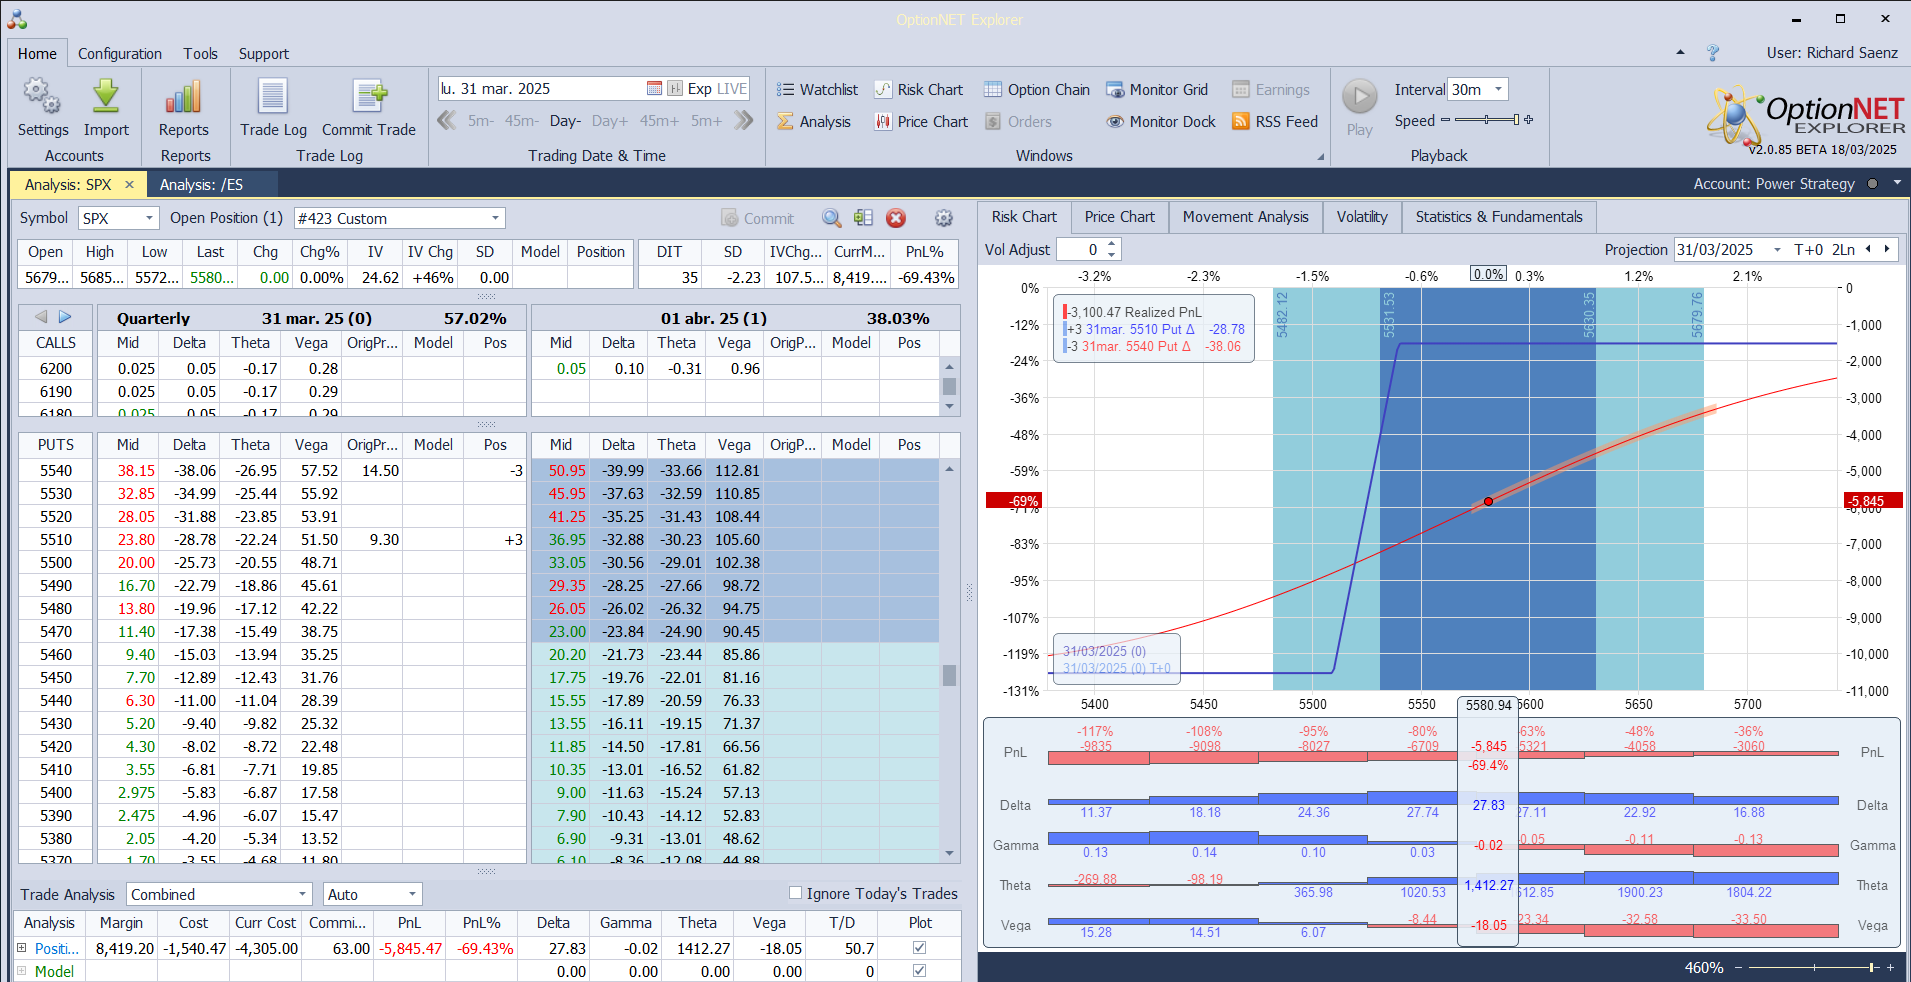This screenshot has height=982, width=1911.
Task: Step projection forward with right arrow
Action: click(x=1887, y=249)
